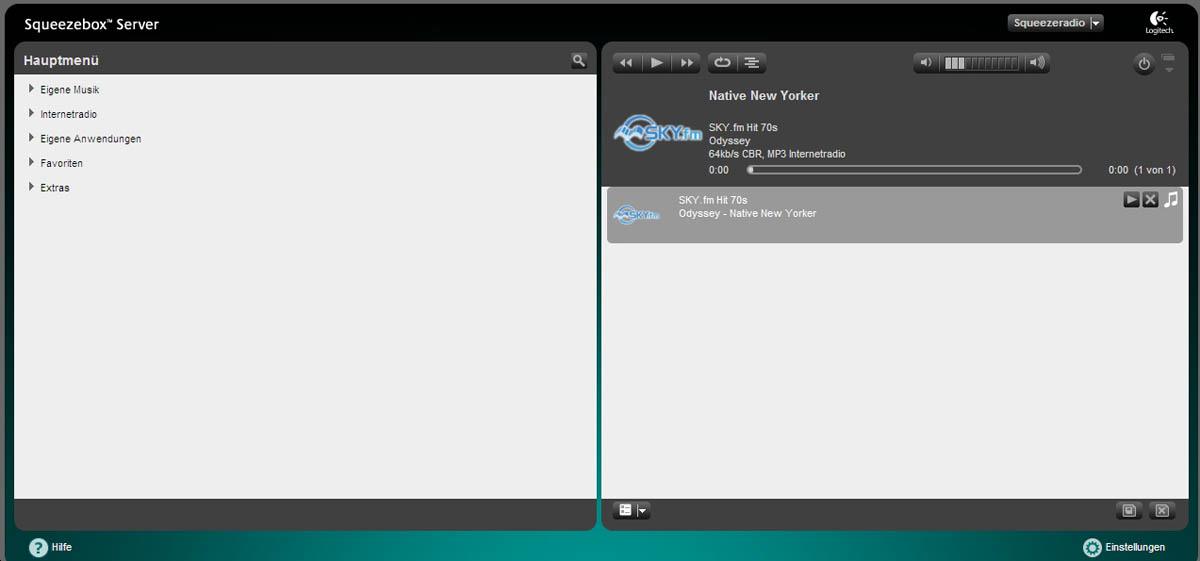The width and height of the screenshot is (1200, 561).
Task: Play the SKY.fm Hit 70s playlist entry
Action: (x=1131, y=200)
